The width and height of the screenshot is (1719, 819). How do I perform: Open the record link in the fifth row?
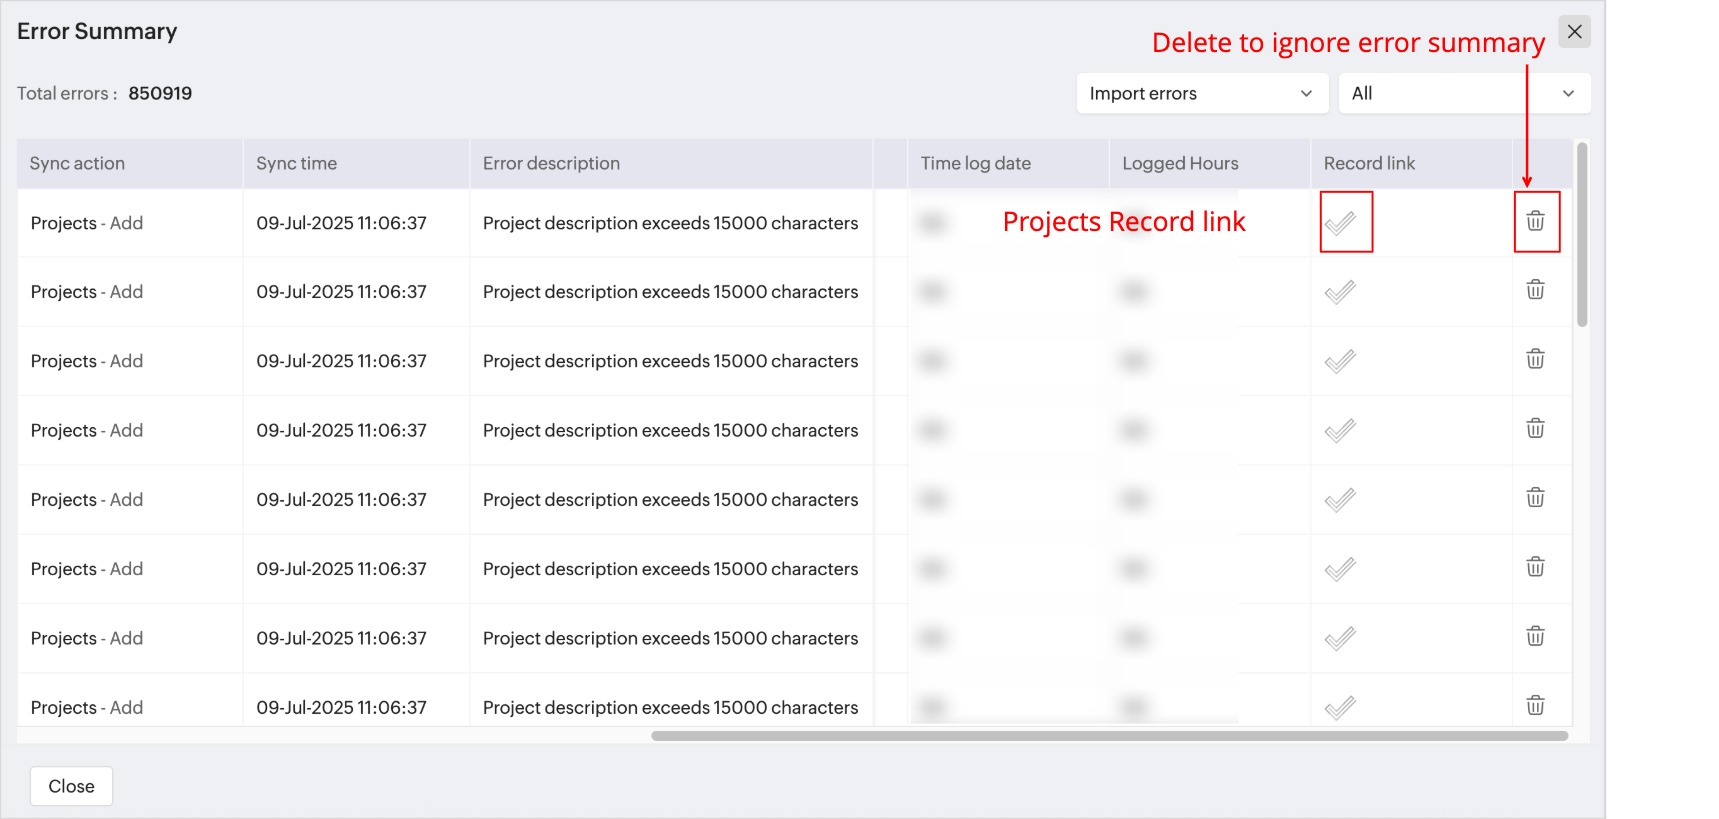click(x=1340, y=499)
